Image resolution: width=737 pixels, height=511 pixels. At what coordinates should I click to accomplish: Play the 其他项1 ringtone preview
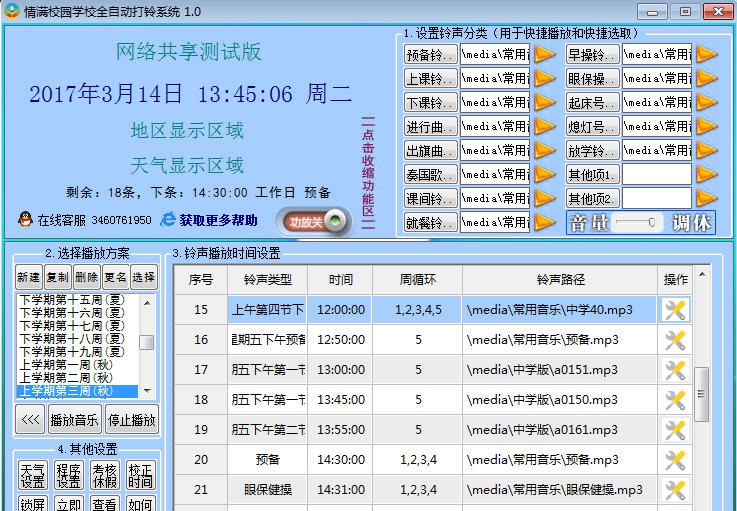click(706, 174)
